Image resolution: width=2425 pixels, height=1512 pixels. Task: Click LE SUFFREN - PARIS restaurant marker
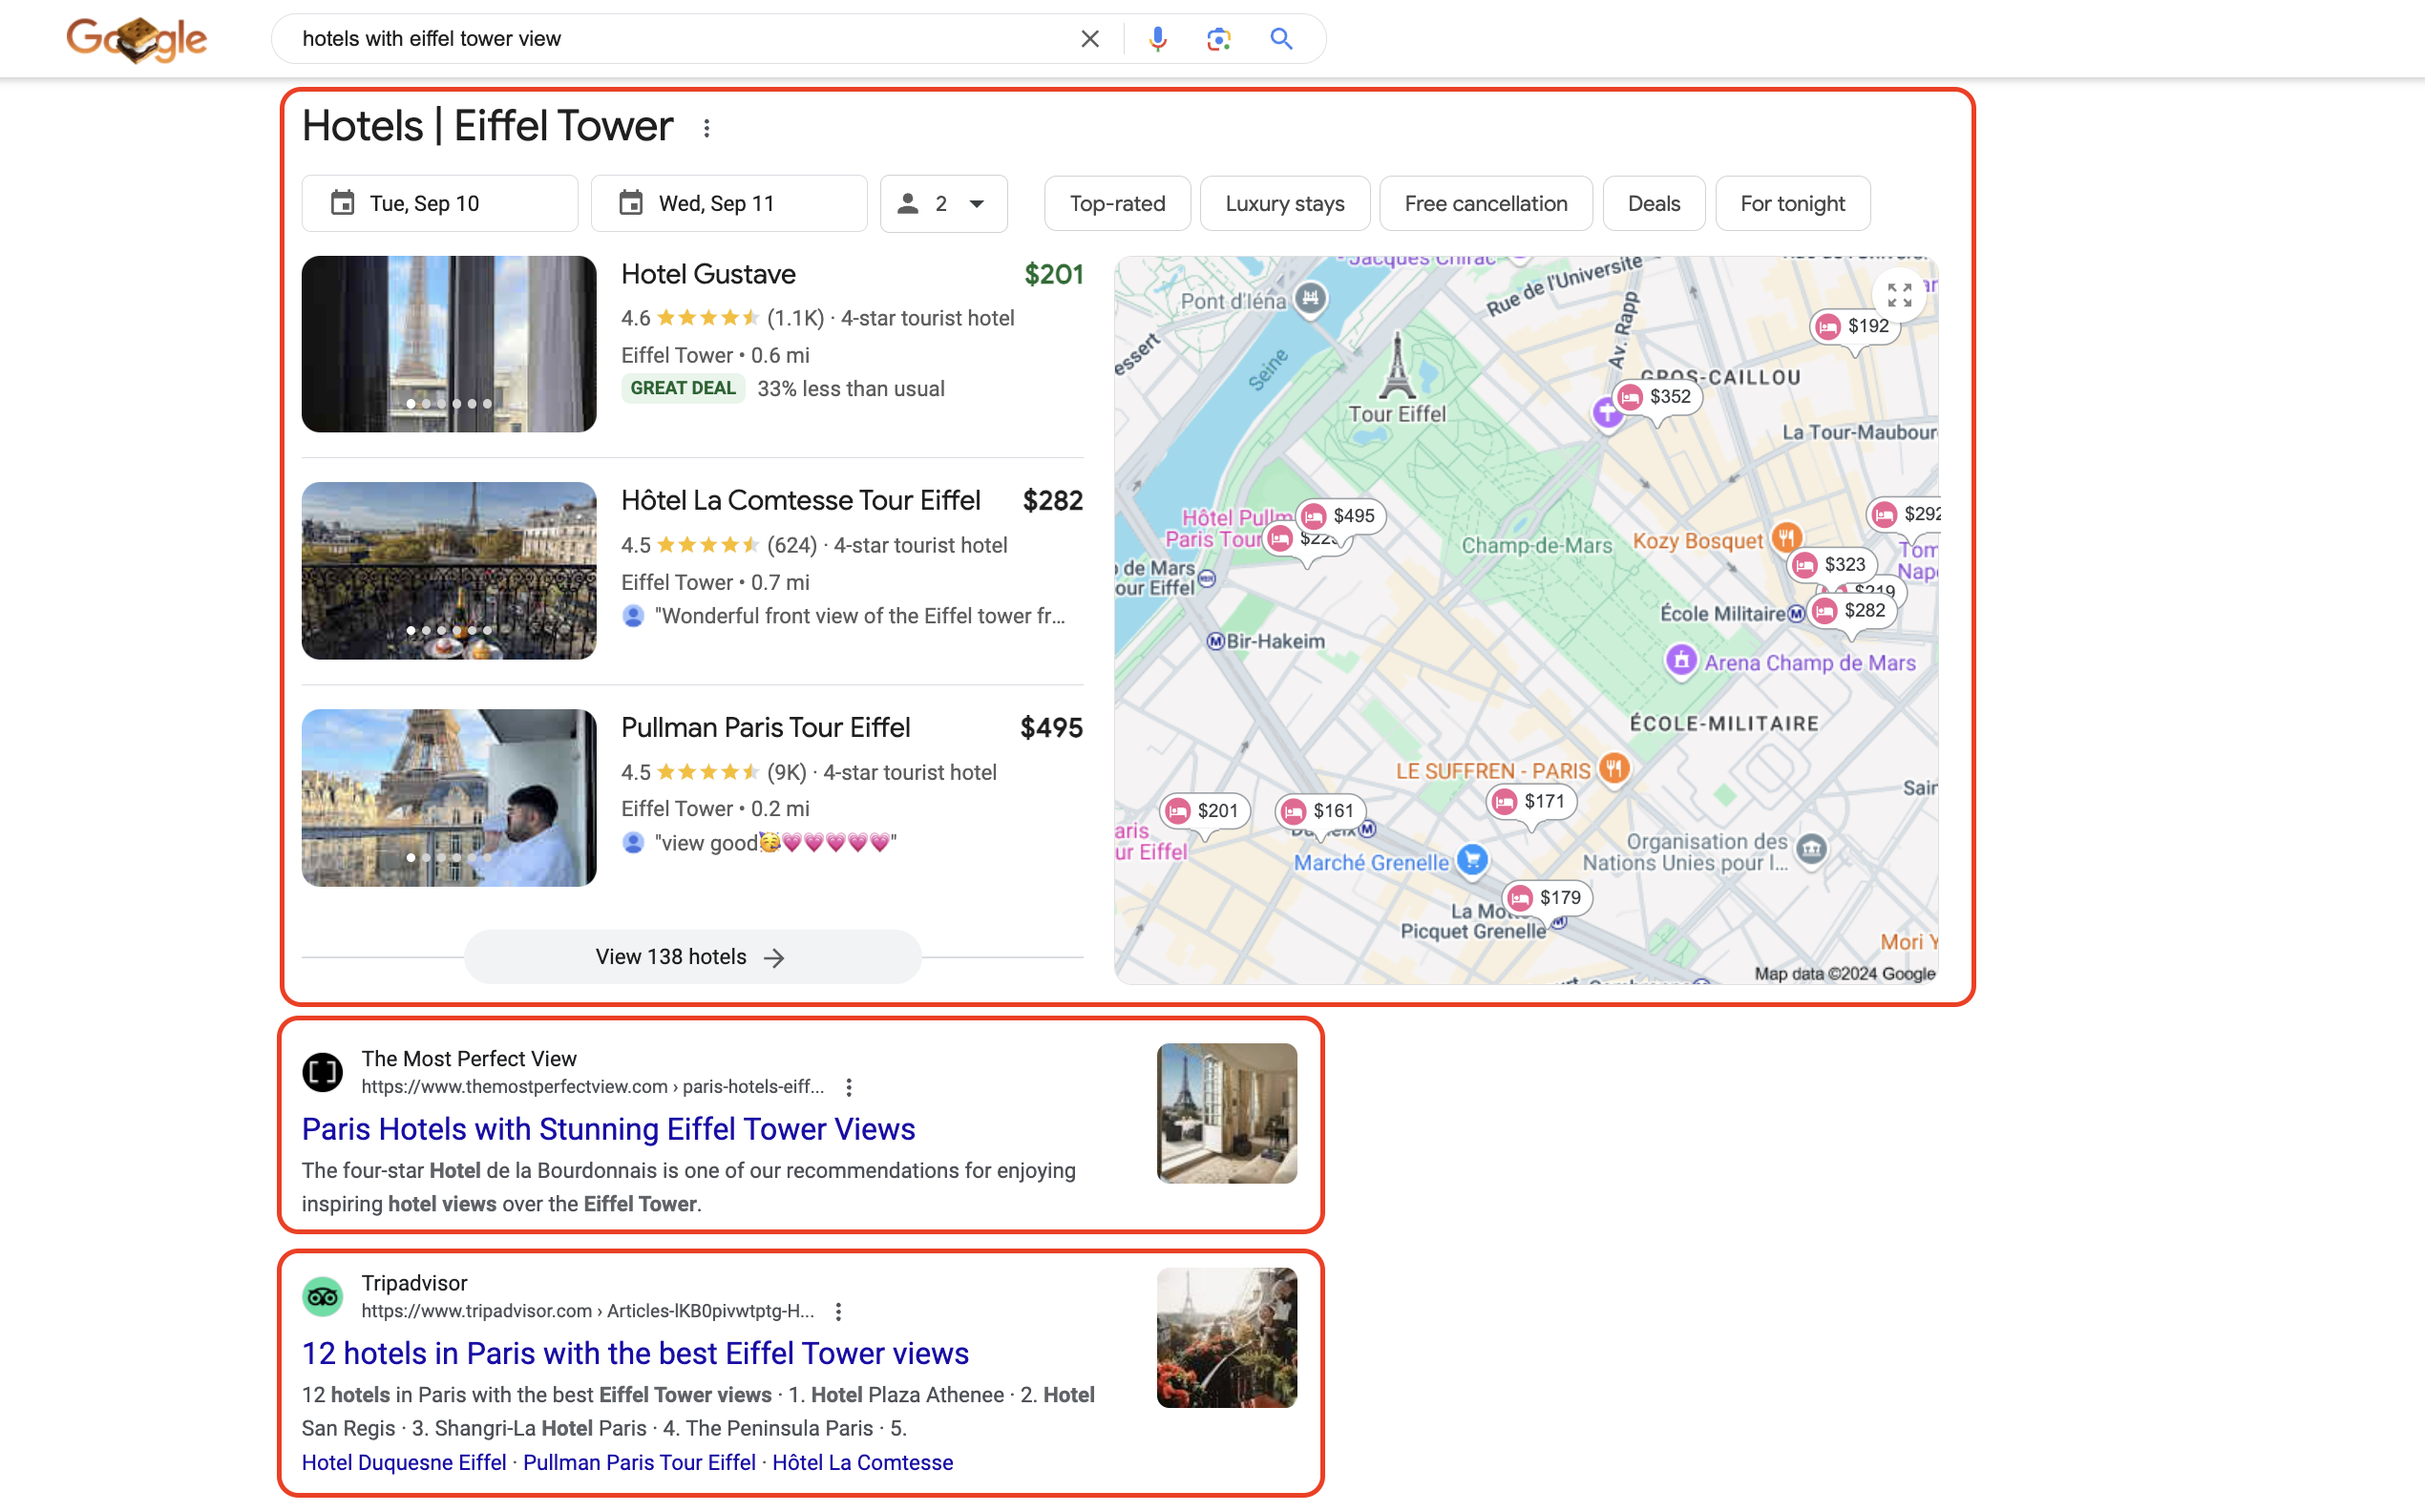1614,768
